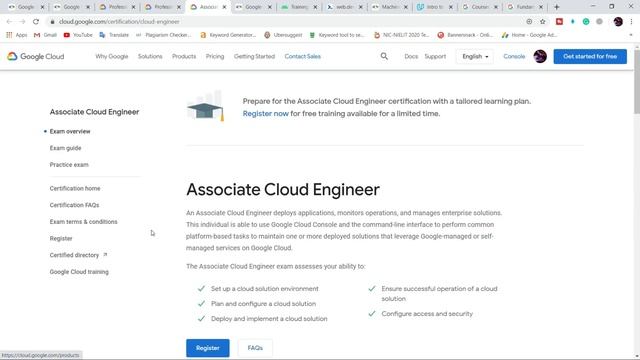
Task: Open Register link in the sidebar
Action: (61, 238)
